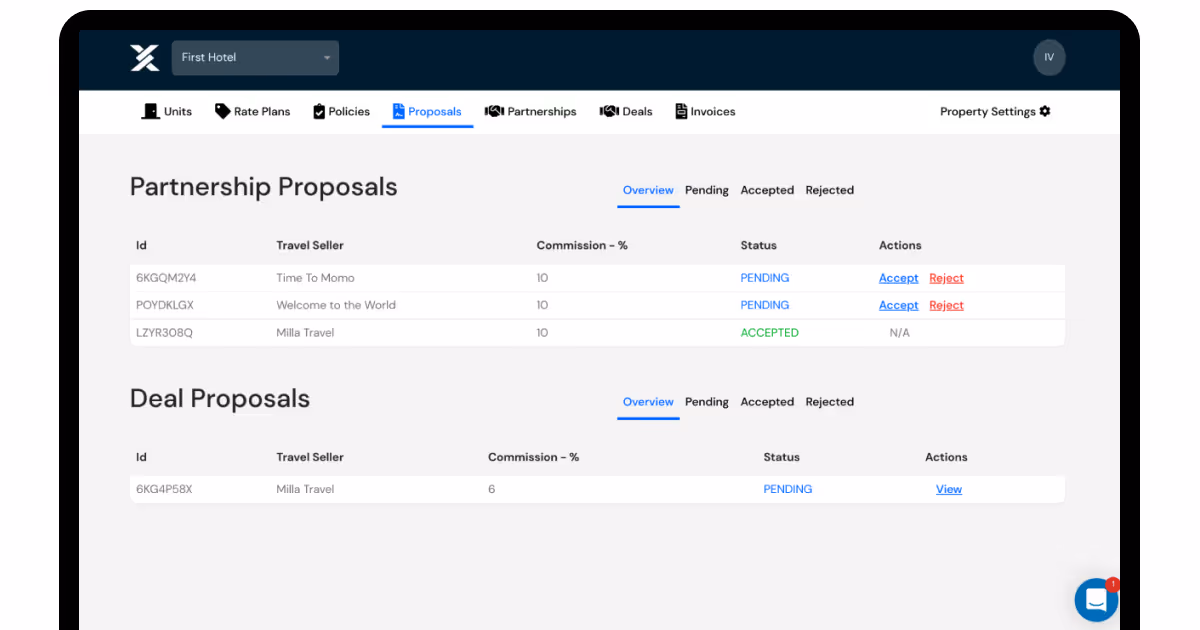
Task: Click the Deal Proposals heading
Action: [220, 399]
